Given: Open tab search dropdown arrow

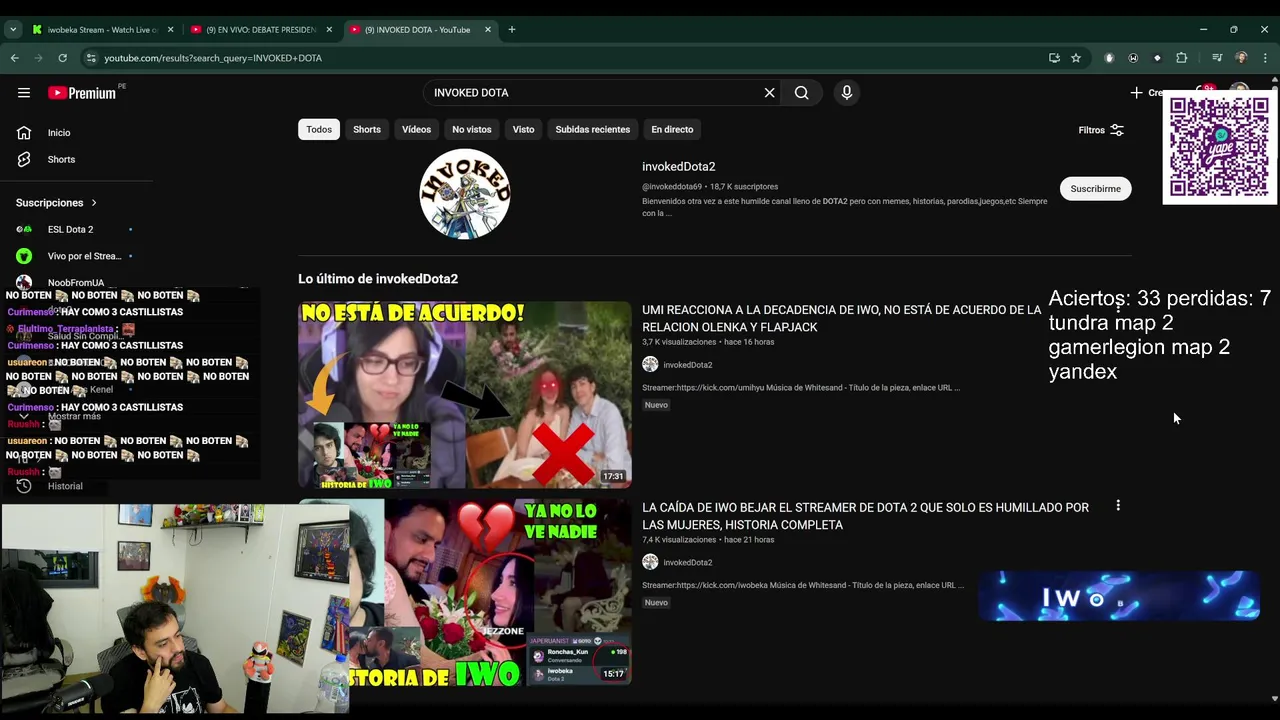Looking at the screenshot, I should tap(13, 30).
